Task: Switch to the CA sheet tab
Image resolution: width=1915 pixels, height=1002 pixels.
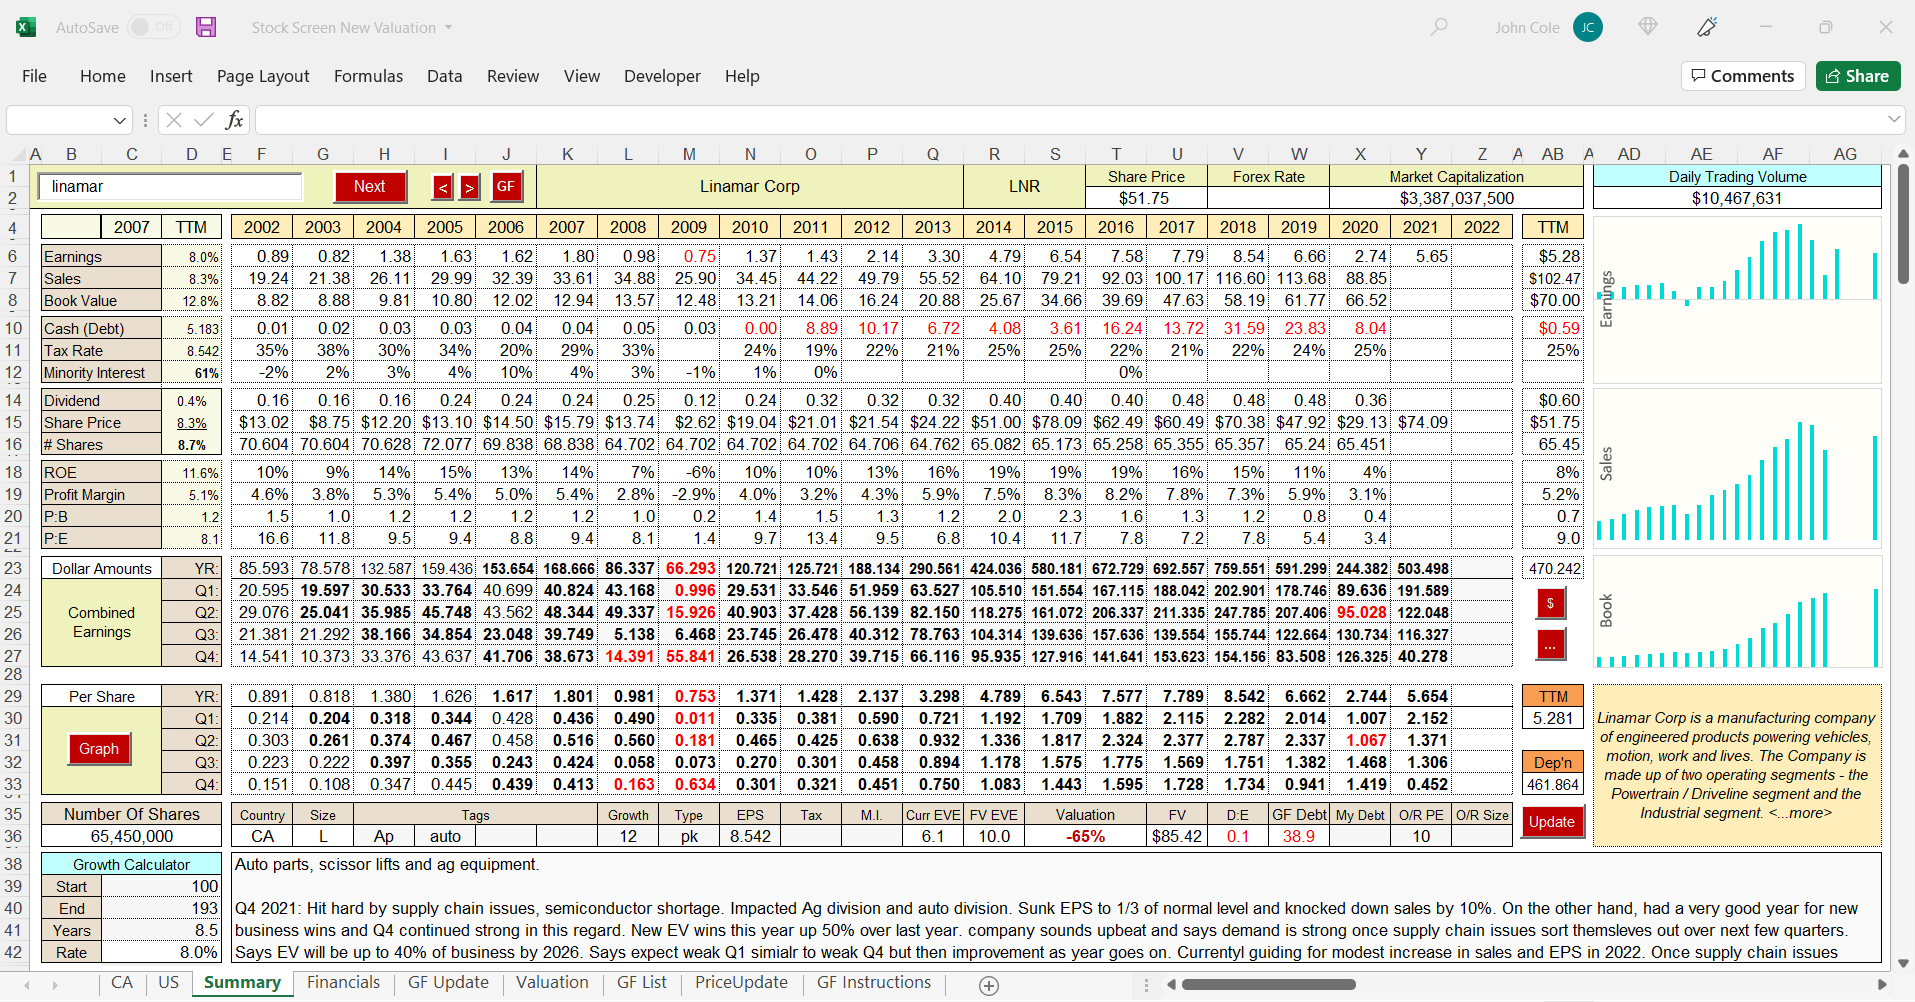Action: [x=122, y=983]
